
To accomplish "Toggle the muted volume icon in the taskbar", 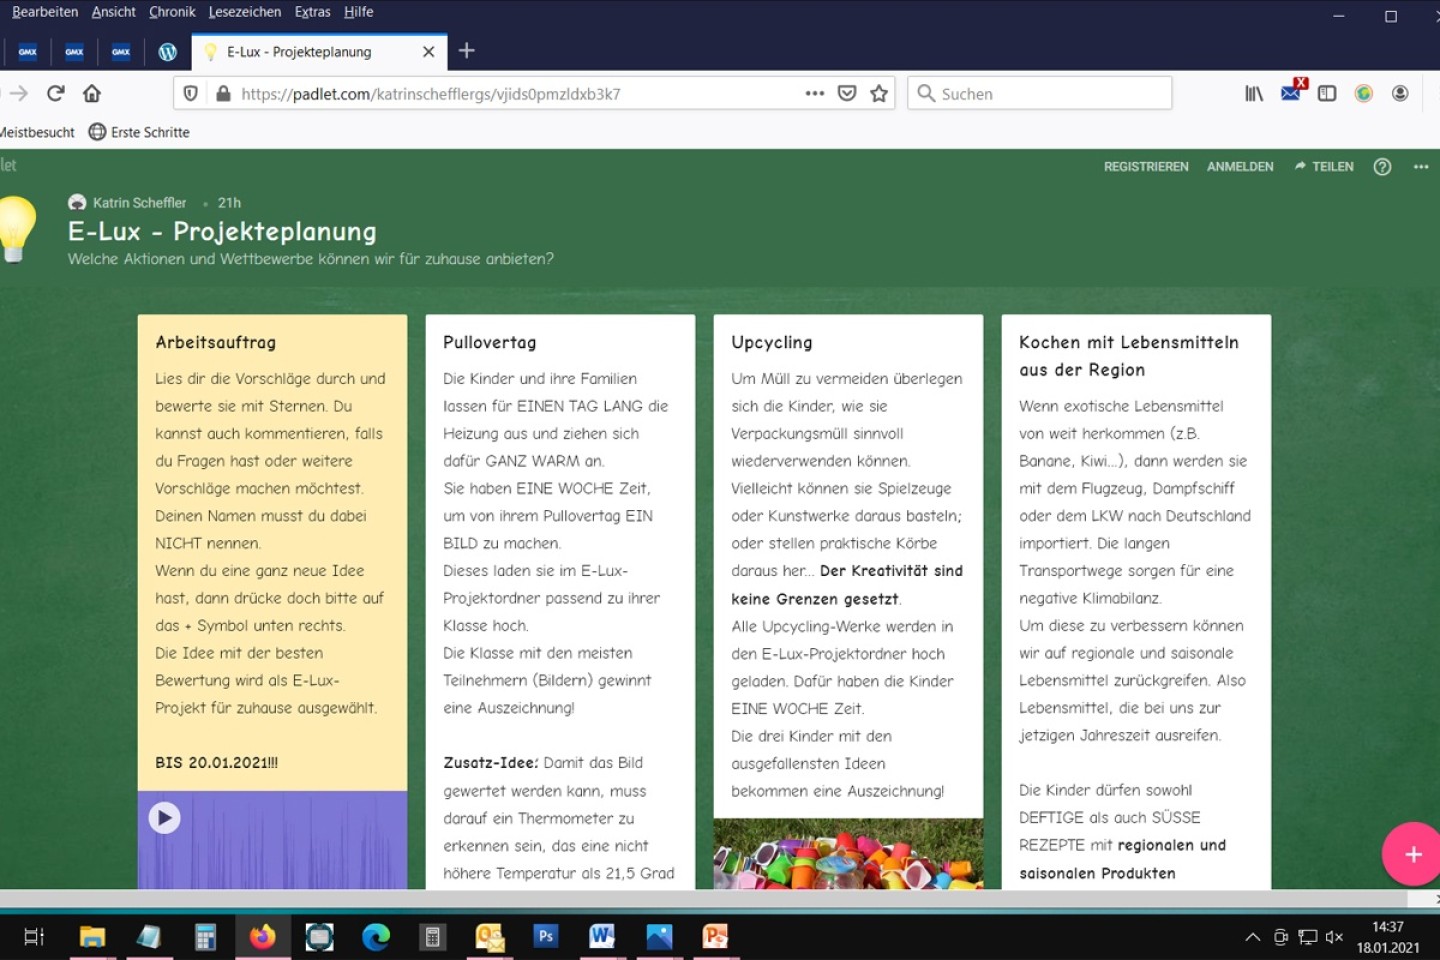I will [x=1334, y=937].
